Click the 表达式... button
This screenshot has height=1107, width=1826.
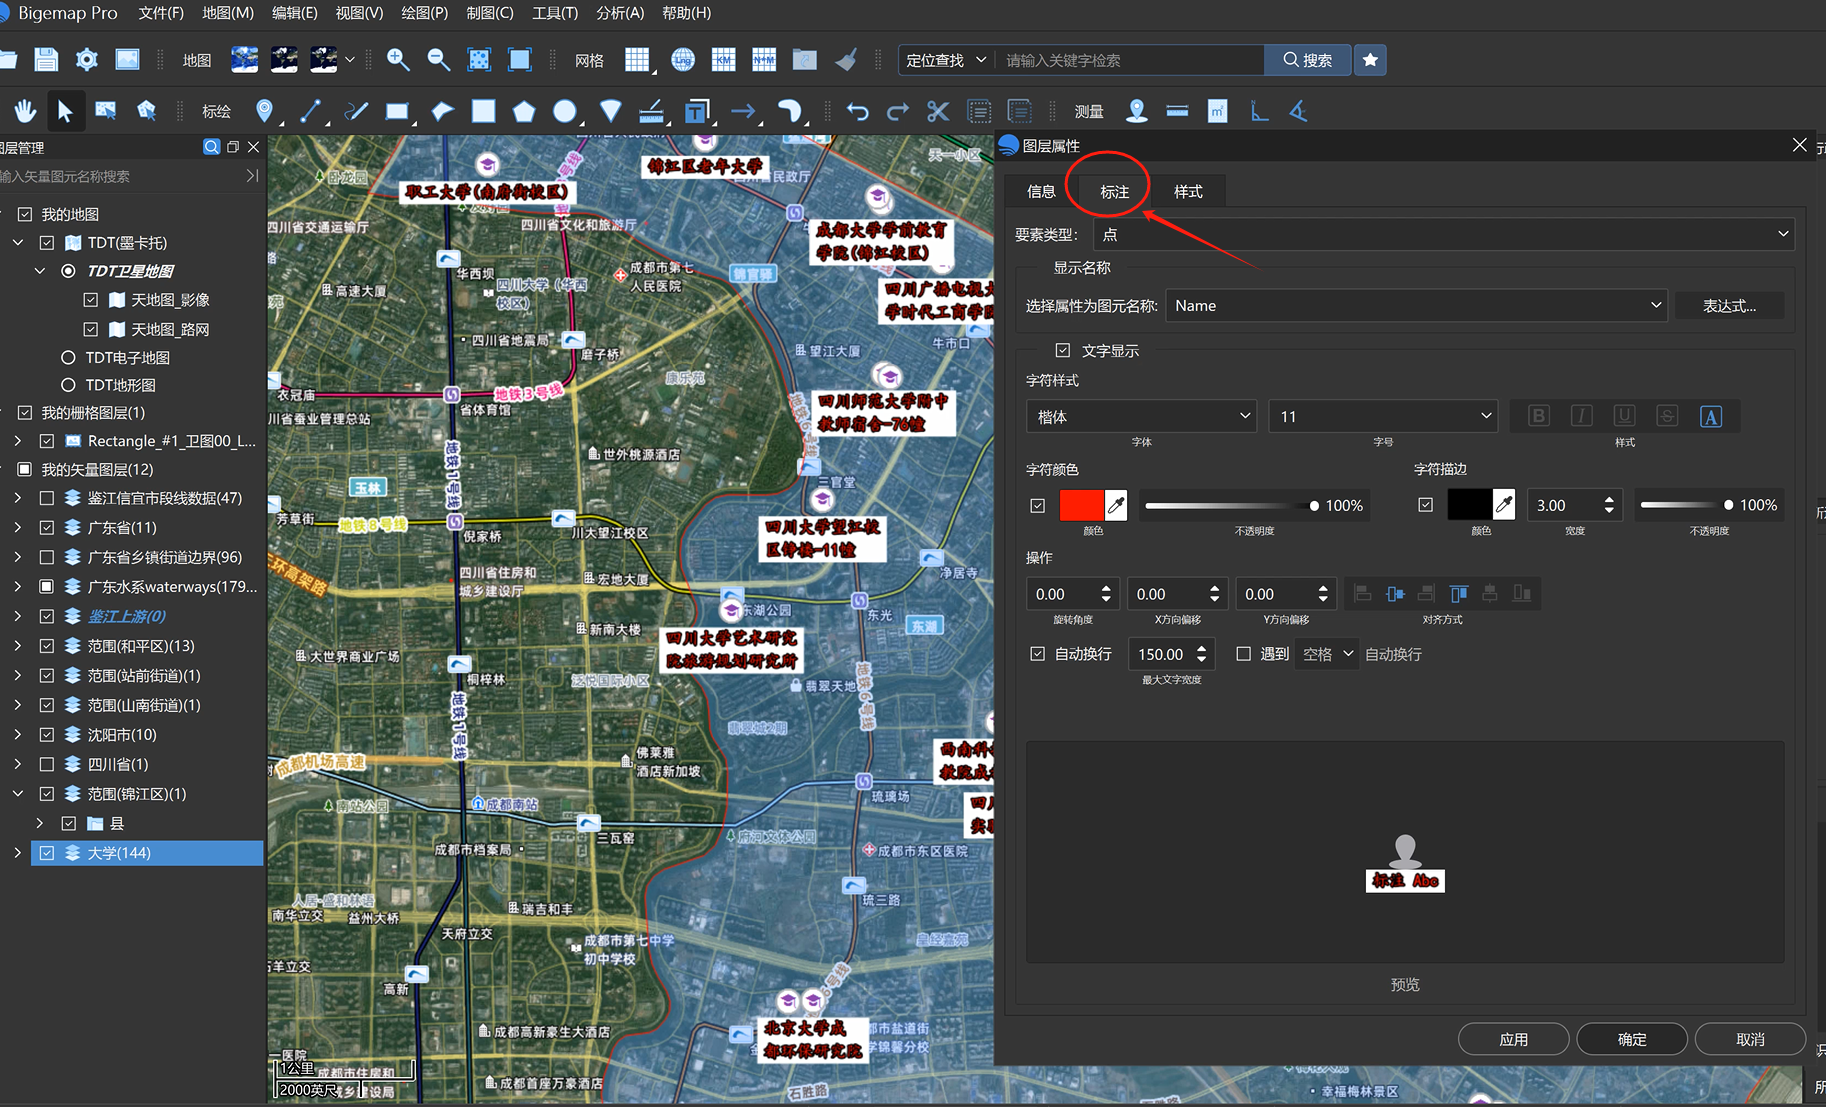click(x=1729, y=305)
